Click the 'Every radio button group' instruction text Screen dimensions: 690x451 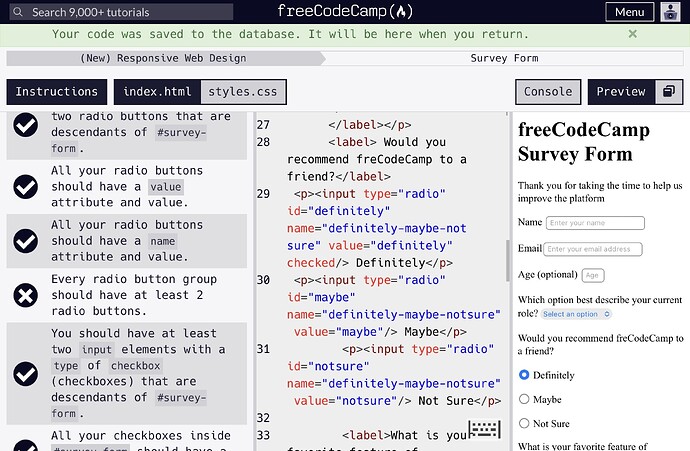(x=134, y=295)
